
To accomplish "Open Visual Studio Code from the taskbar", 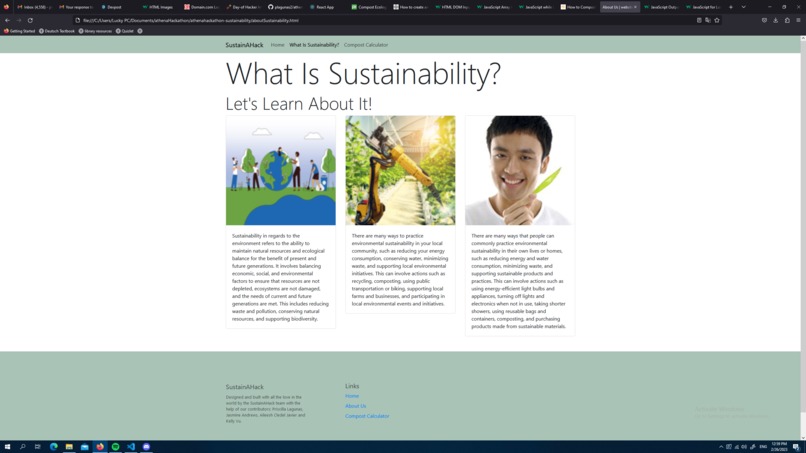I will 131,447.
